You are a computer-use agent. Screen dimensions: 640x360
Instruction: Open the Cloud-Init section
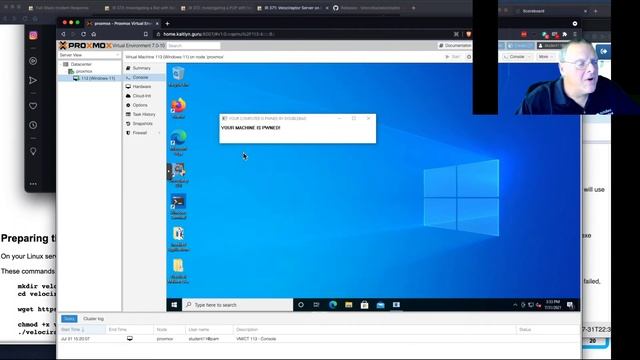click(142, 96)
